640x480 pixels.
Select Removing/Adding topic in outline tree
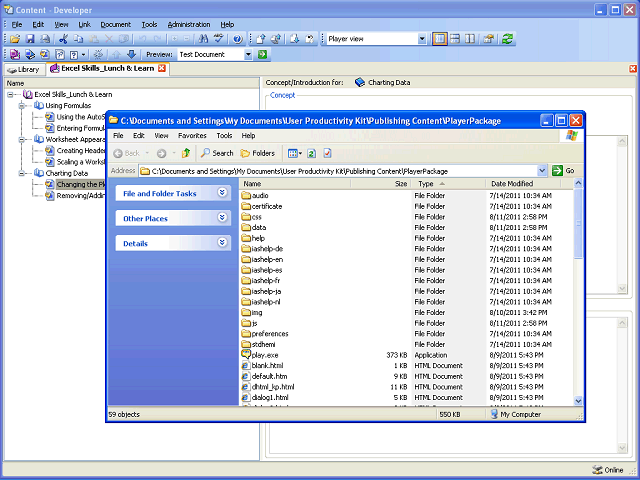pyautogui.click(x=76, y=196)
